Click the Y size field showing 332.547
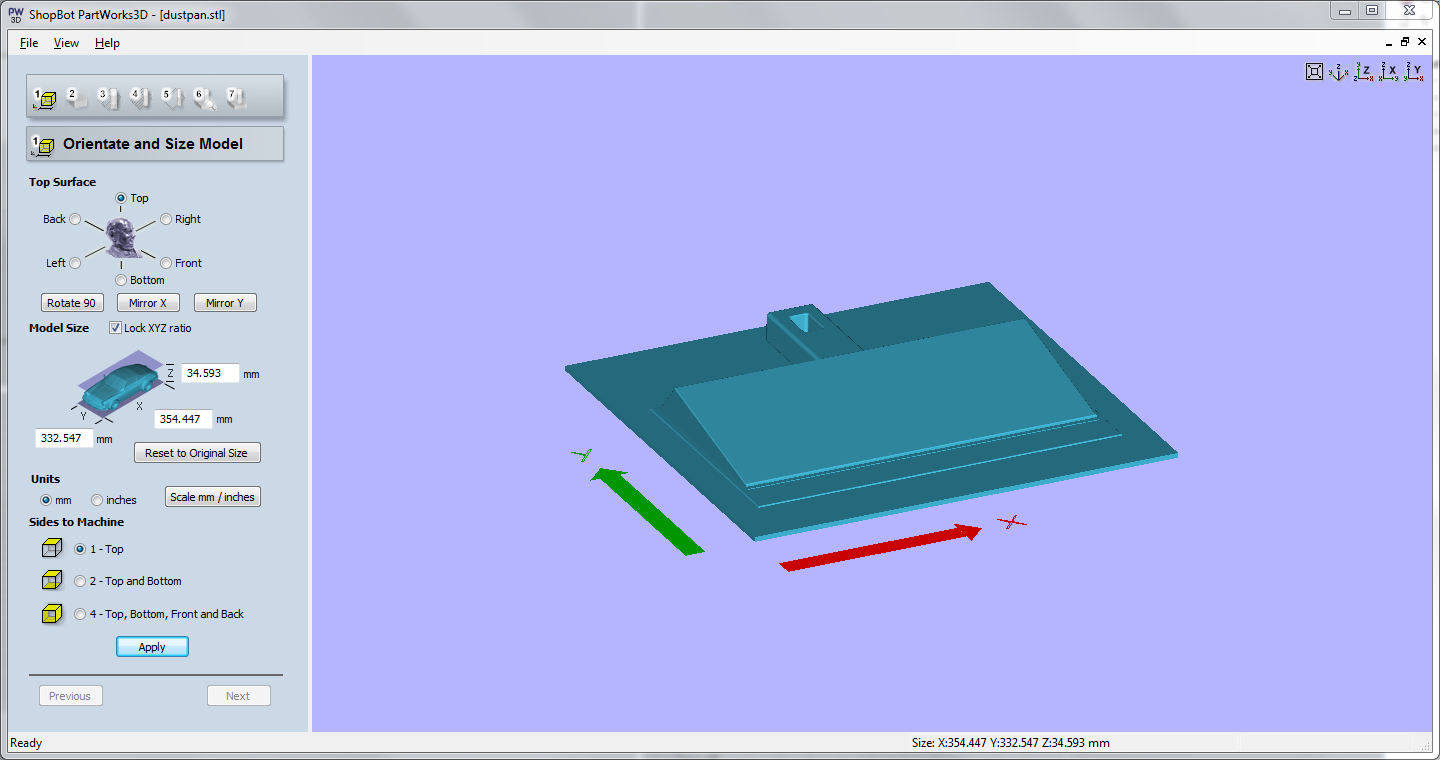This screenshot has width=1440, height=760. 64,438
